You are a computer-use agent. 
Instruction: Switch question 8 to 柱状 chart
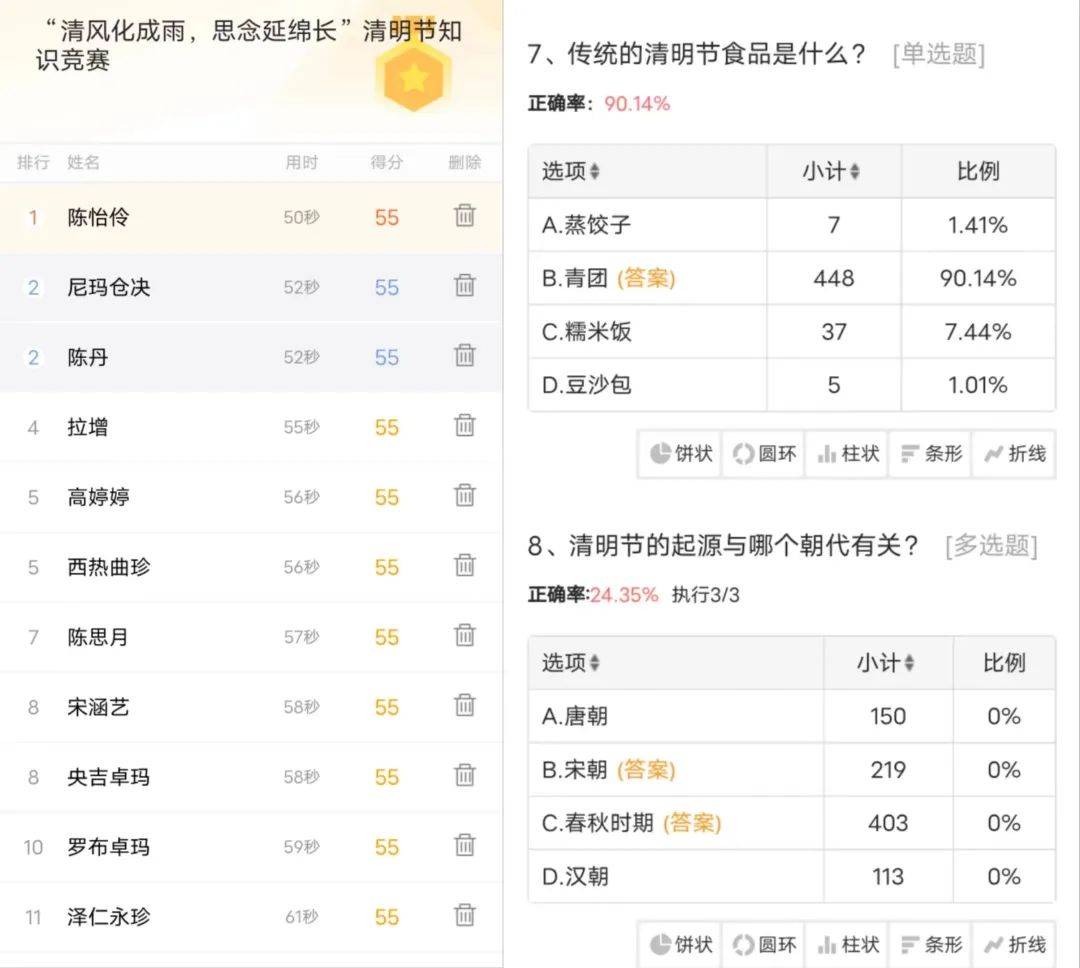[847, 945]
